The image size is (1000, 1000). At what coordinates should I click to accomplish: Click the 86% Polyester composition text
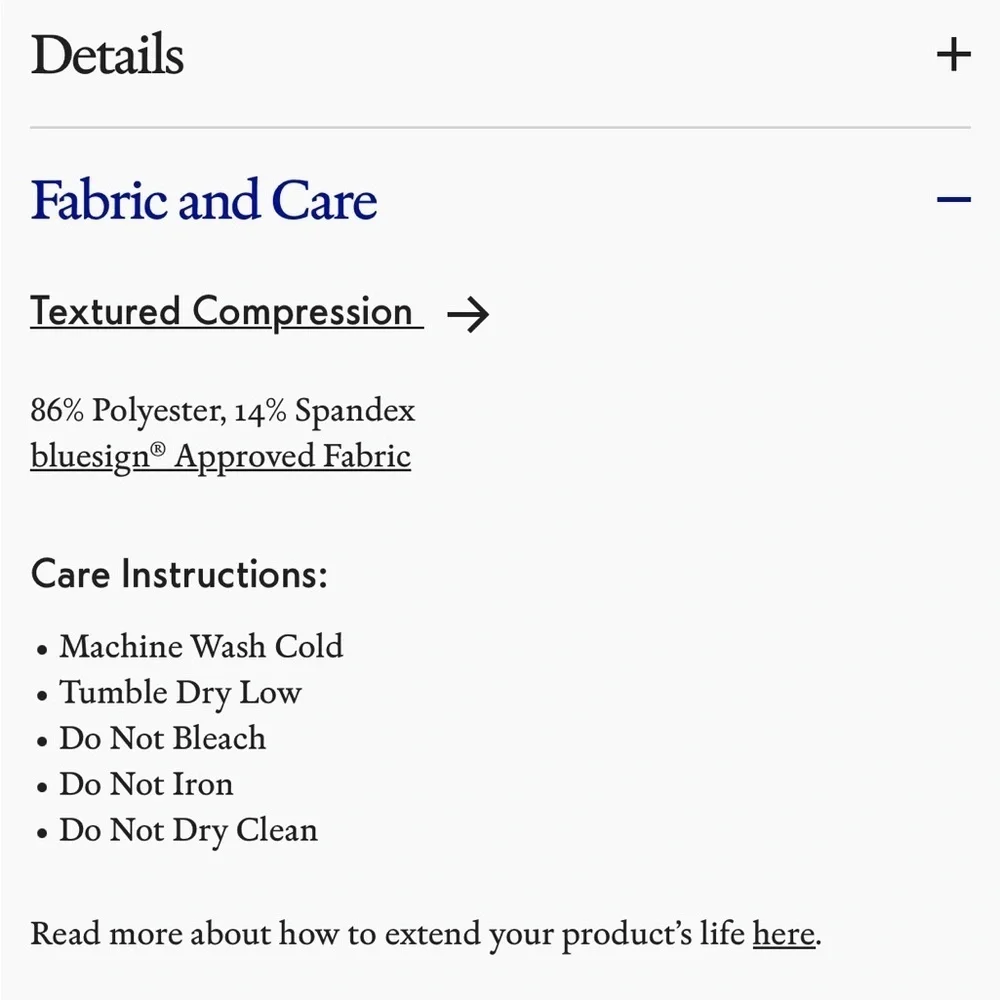point(128,410)
